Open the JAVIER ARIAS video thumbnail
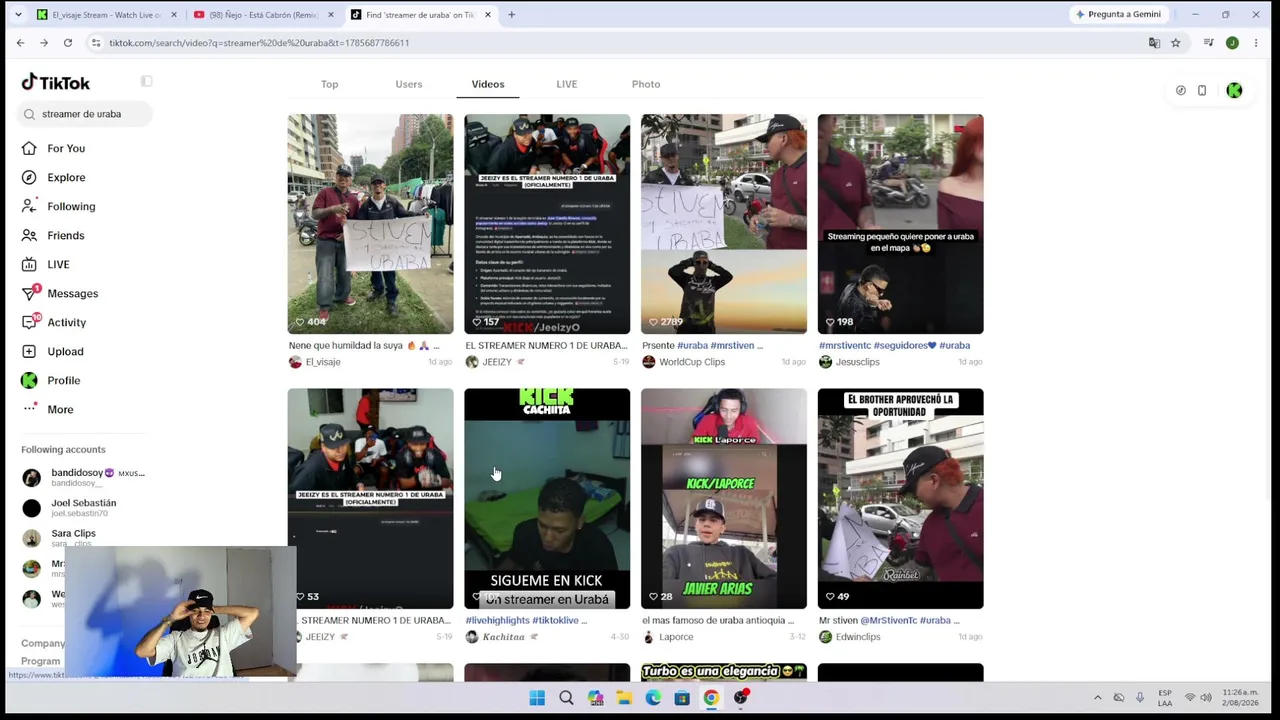Screen dimensions: 1280x720 [724, 499]
